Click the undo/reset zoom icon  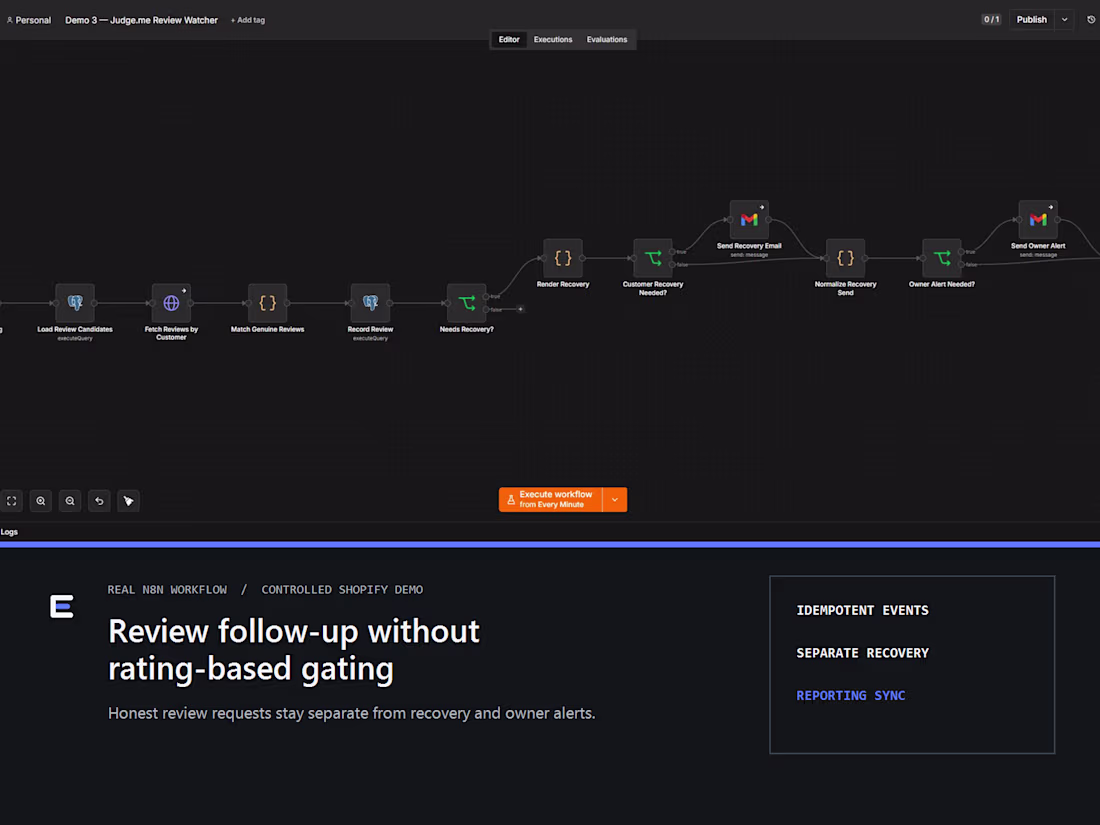pos(99,501)
